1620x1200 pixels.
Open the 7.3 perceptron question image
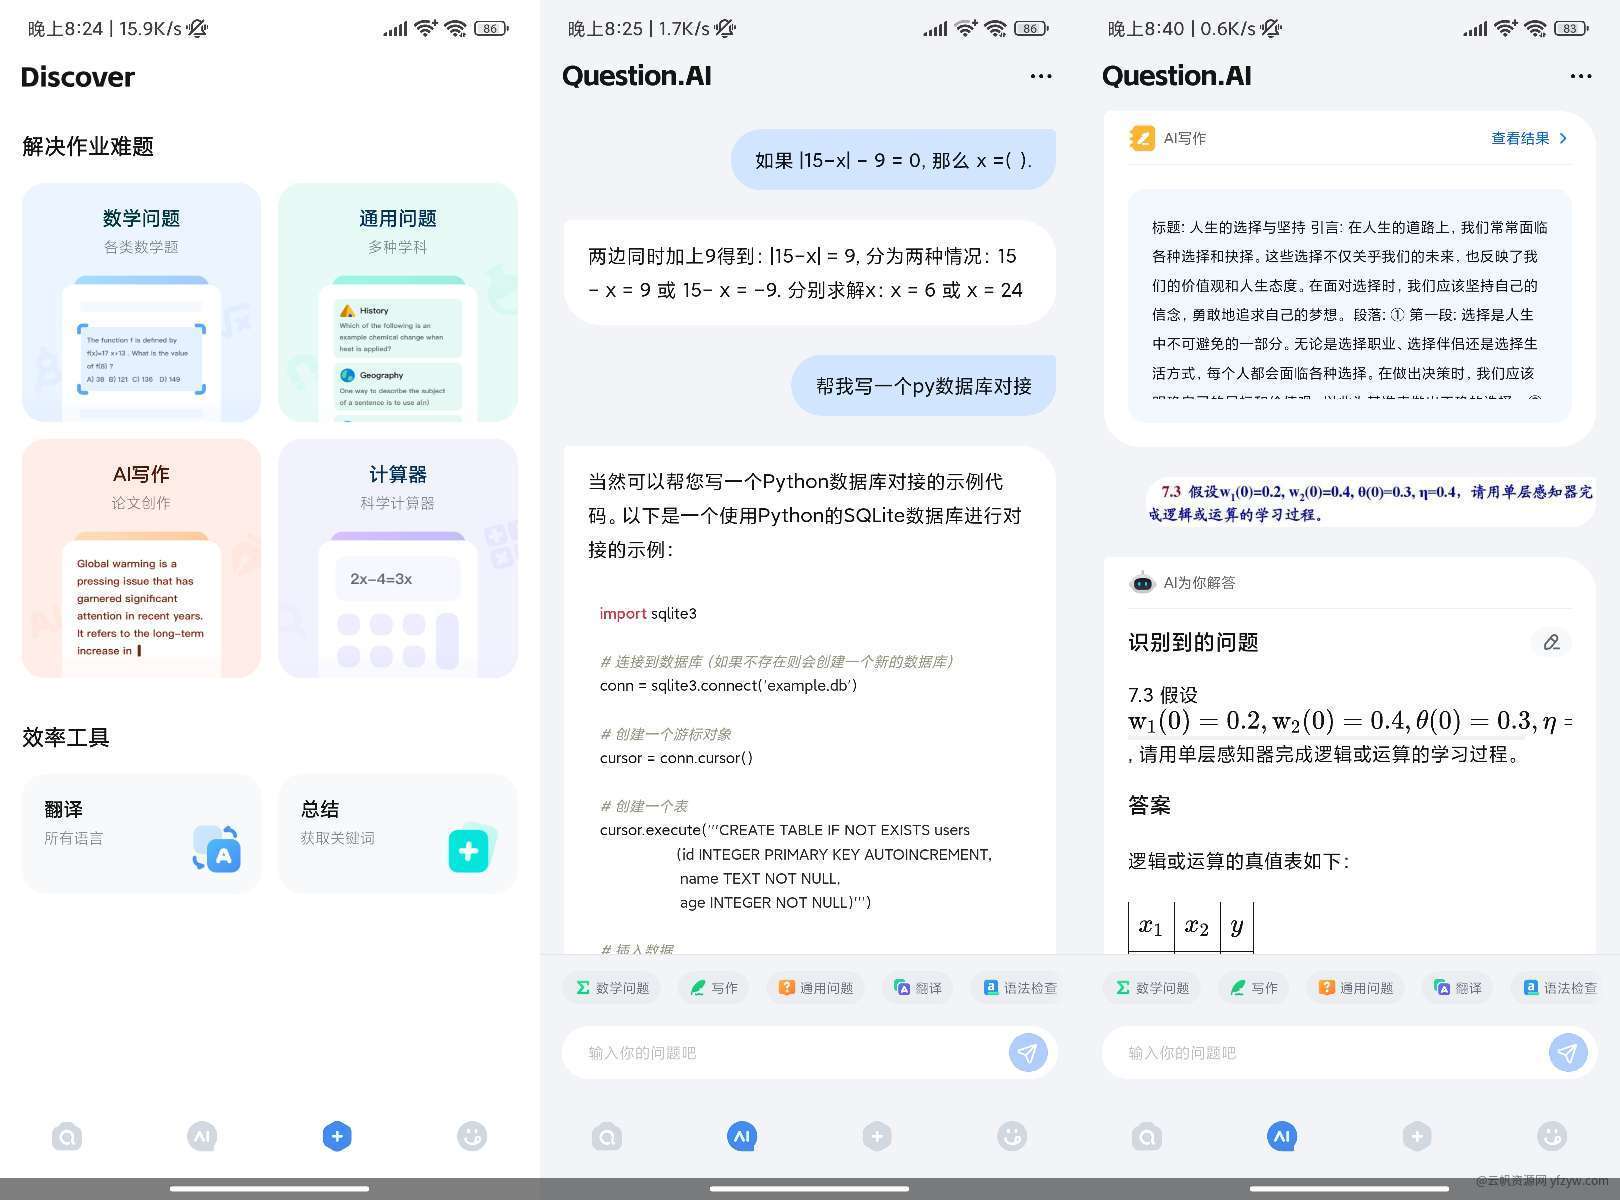[1370, 502]
